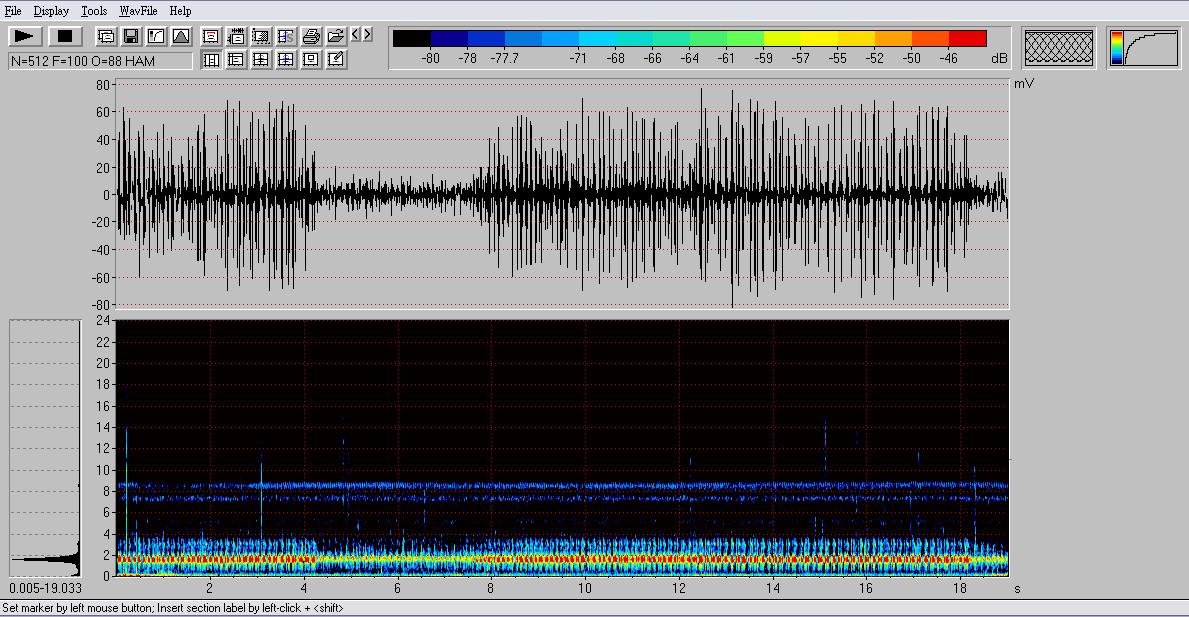The image size is (1189, 617).
Task: Open the WavFile menu
Action: 138,11
